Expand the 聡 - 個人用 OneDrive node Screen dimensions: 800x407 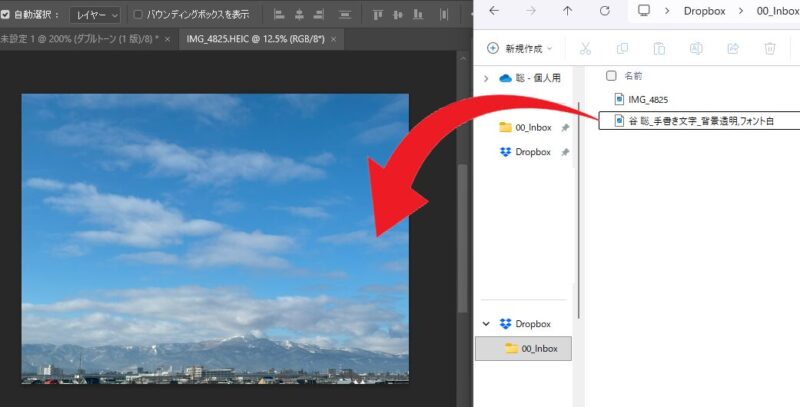point(486,77)
